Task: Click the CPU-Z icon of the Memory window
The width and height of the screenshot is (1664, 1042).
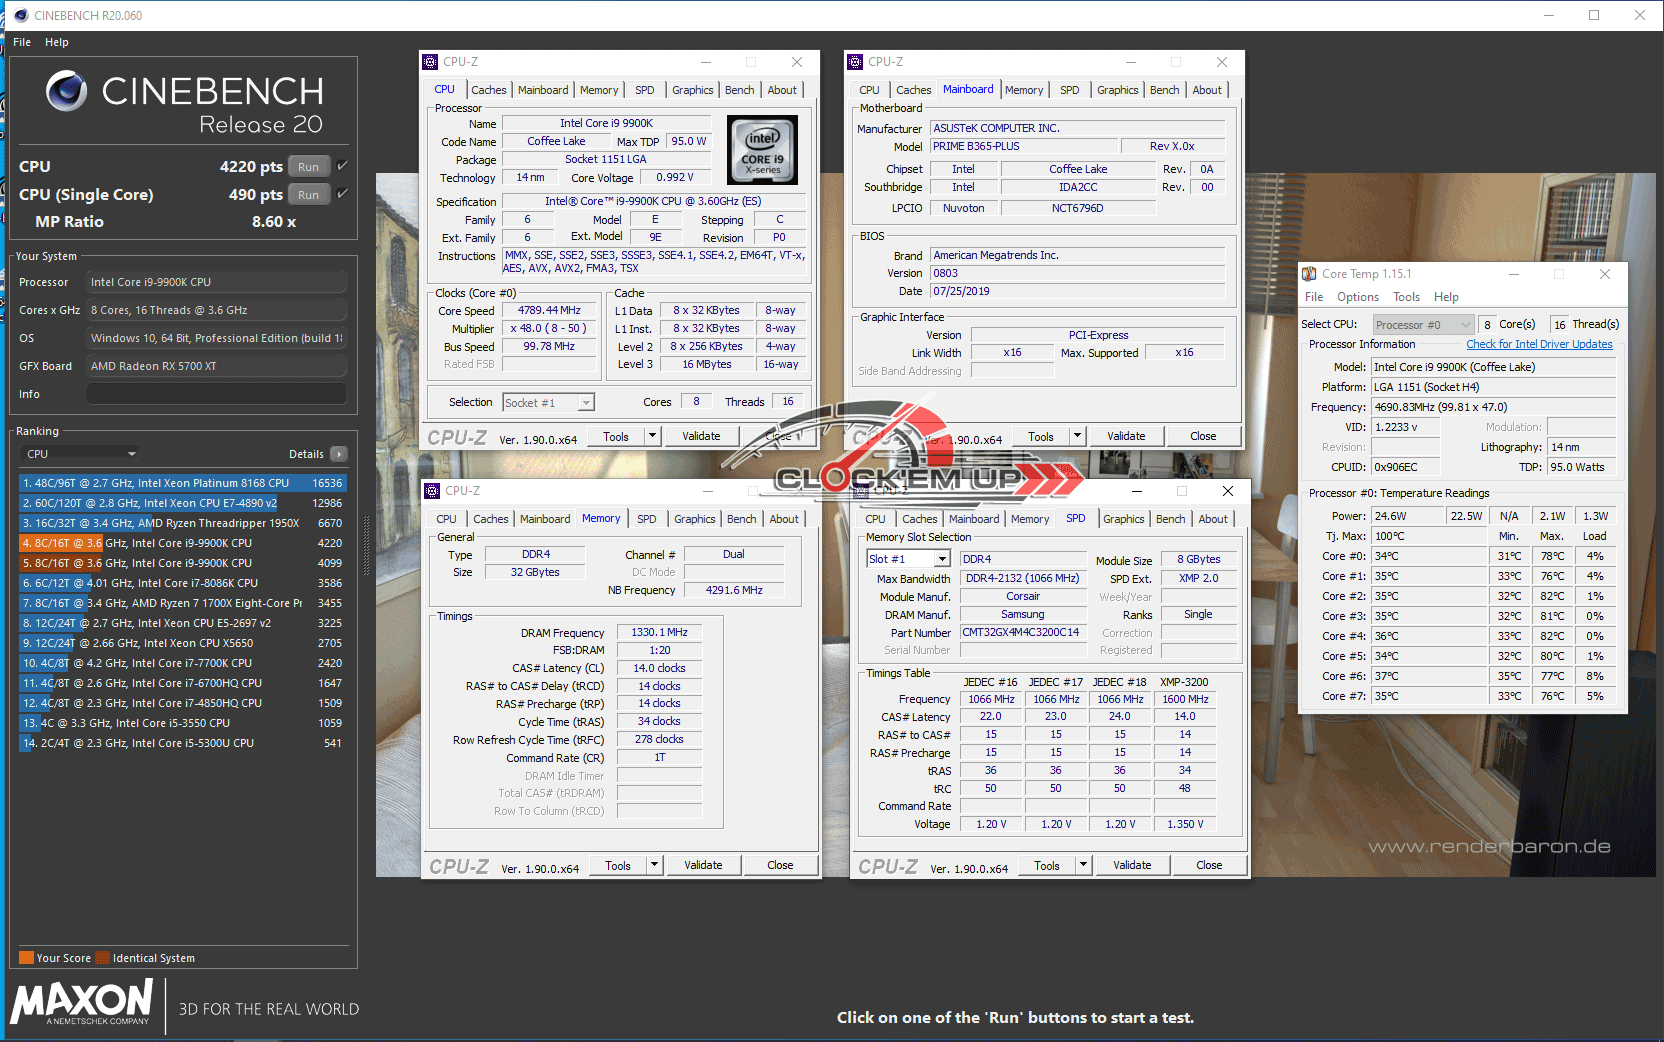Action: (432, 491)
